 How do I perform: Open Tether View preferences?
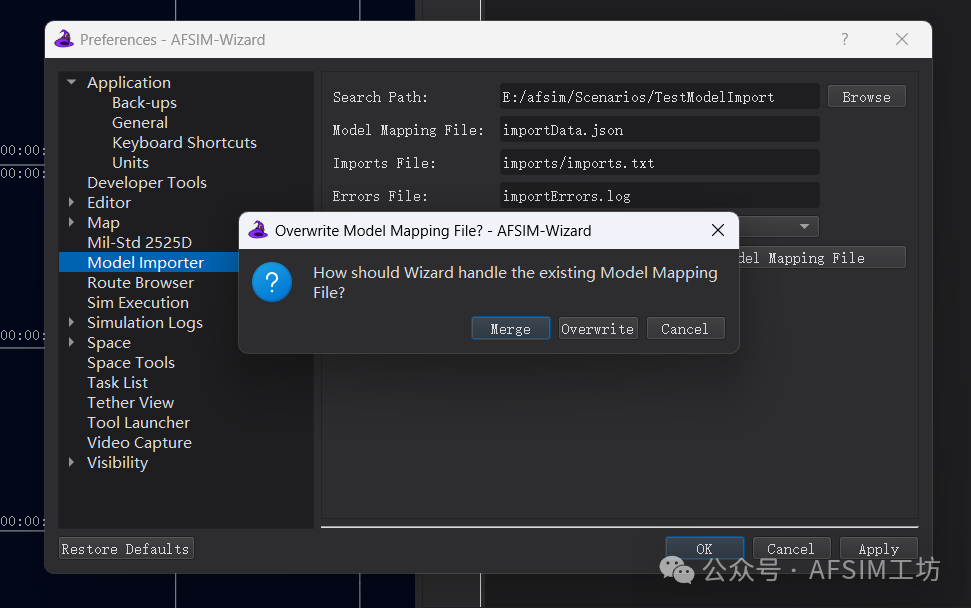click(131, 402)
